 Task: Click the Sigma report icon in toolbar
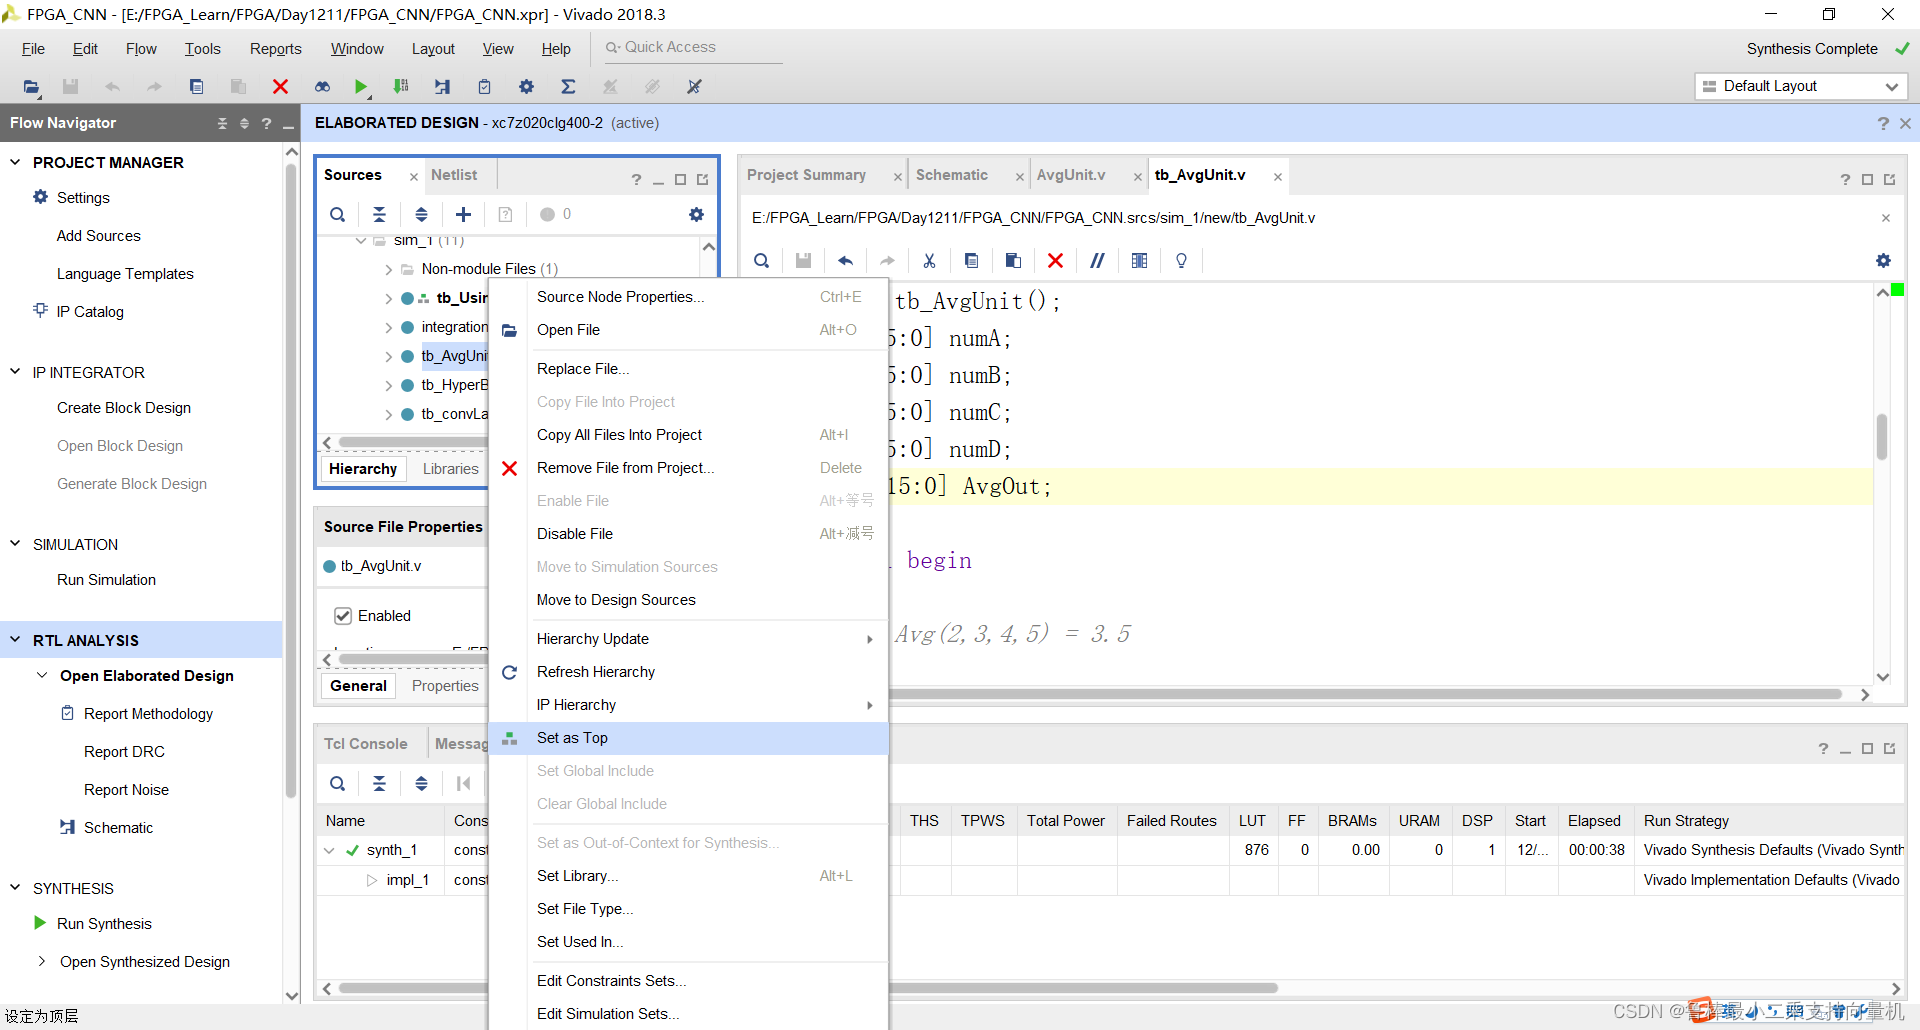coord(568,87)
